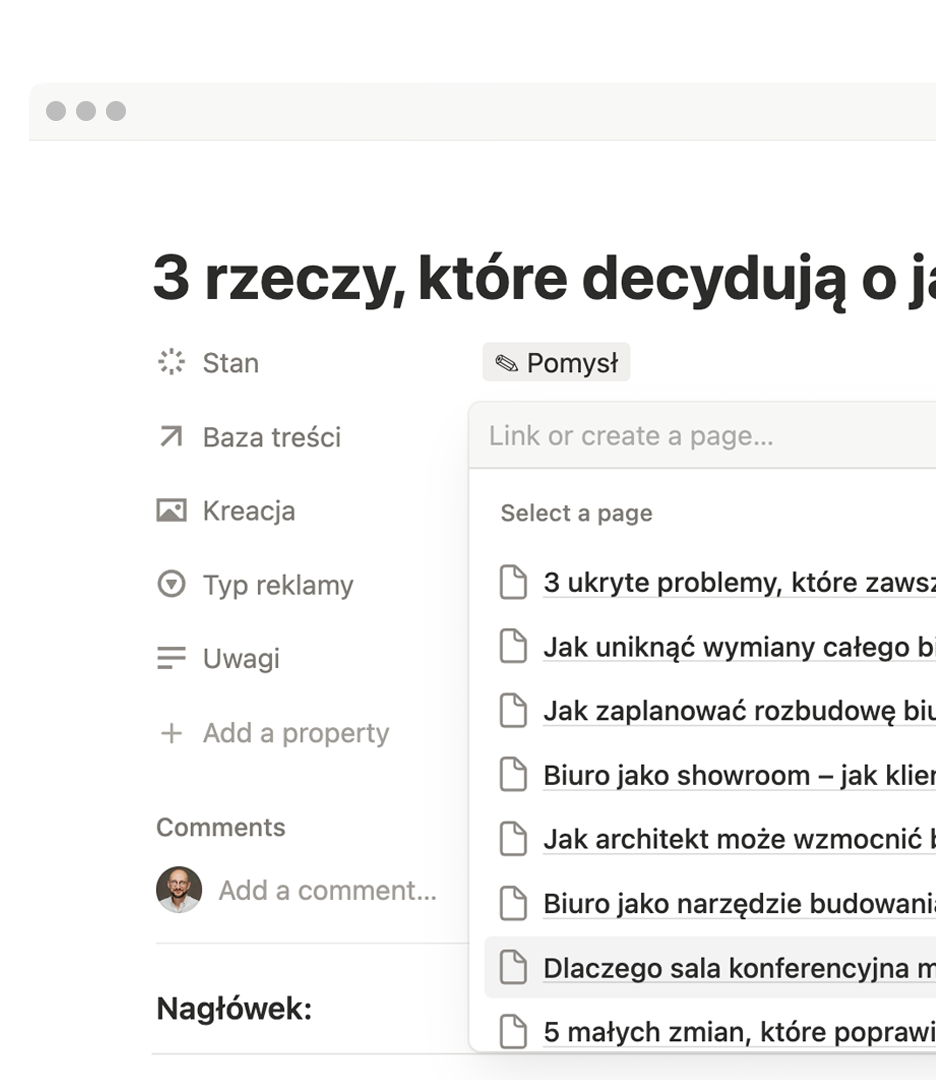
Task: Open the Typ reklamy property menu
Action: click(277, 585)
